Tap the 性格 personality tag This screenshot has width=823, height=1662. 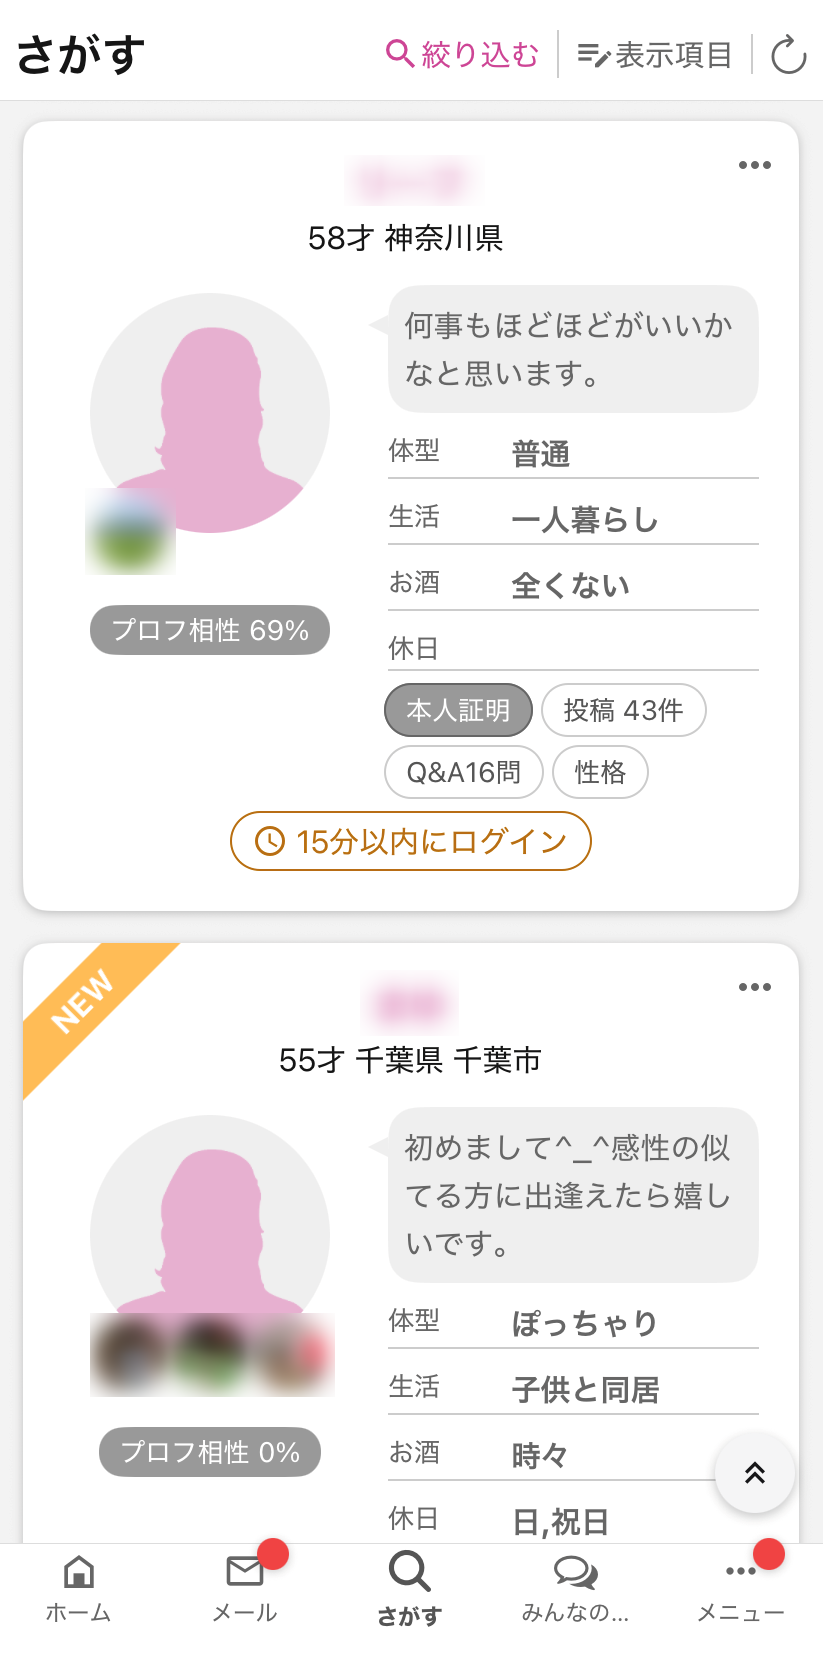pos(600,772)
